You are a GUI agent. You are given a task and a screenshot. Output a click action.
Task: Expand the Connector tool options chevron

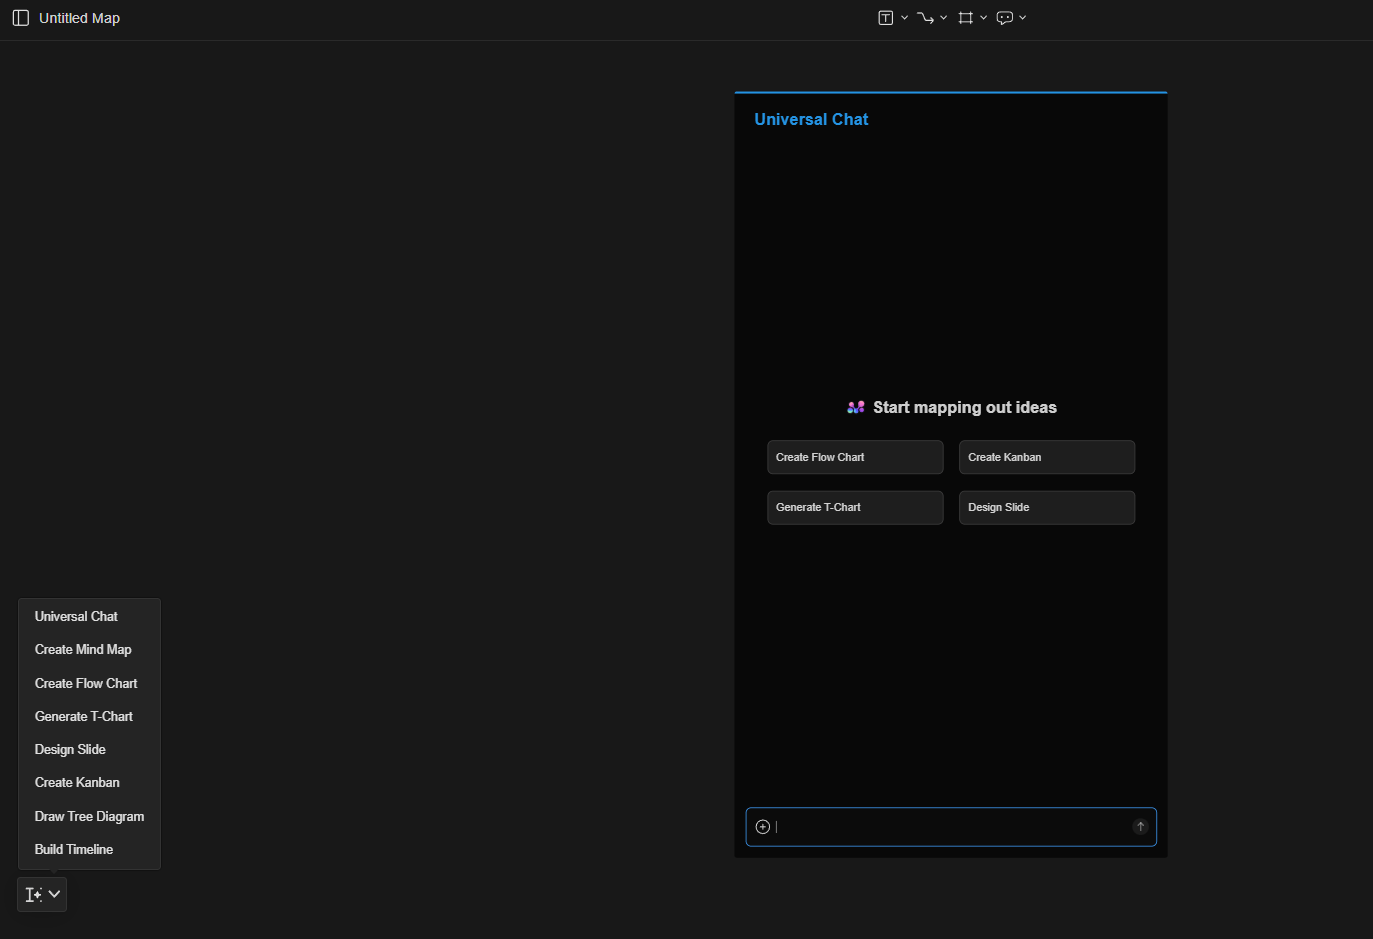(943, 18)
